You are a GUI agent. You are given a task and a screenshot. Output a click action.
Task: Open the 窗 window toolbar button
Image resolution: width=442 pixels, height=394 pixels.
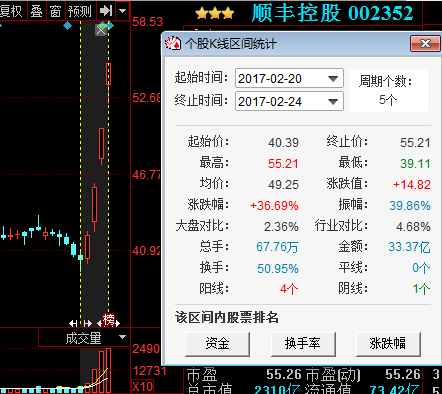click(56, 11)
